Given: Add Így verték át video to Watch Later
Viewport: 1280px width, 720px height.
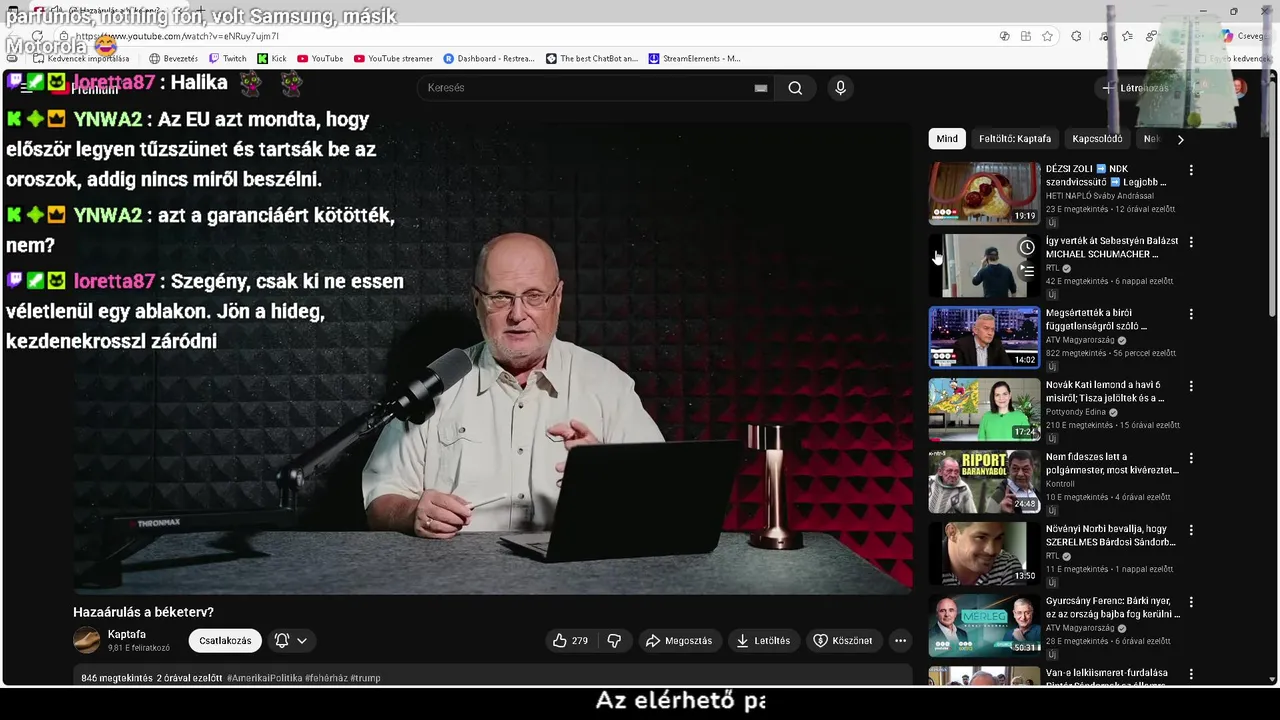Looking at the screenshot, I should (x=1027, y=247).
